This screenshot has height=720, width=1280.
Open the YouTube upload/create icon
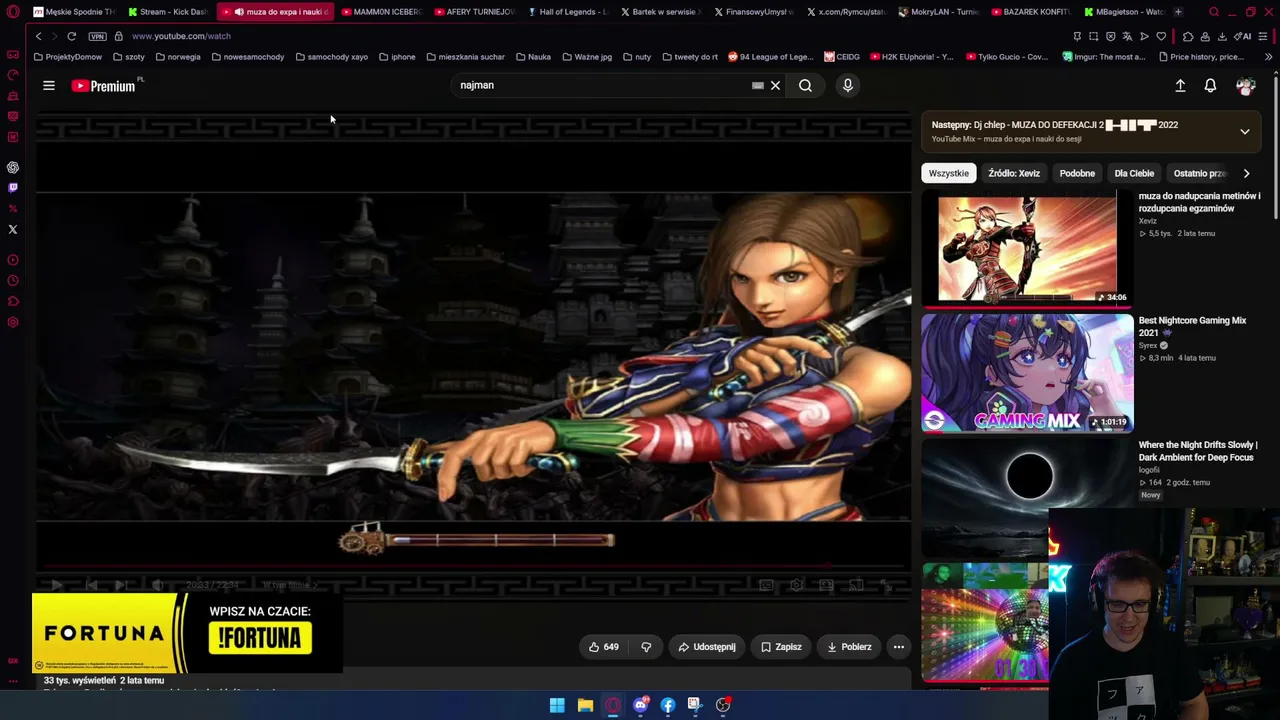[1180, 86]
